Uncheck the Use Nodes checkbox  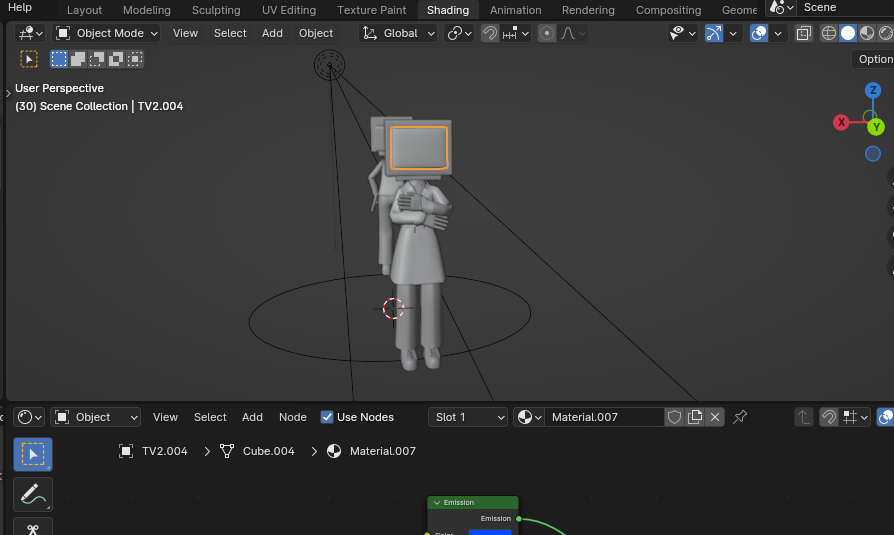[x=327, y=417]
